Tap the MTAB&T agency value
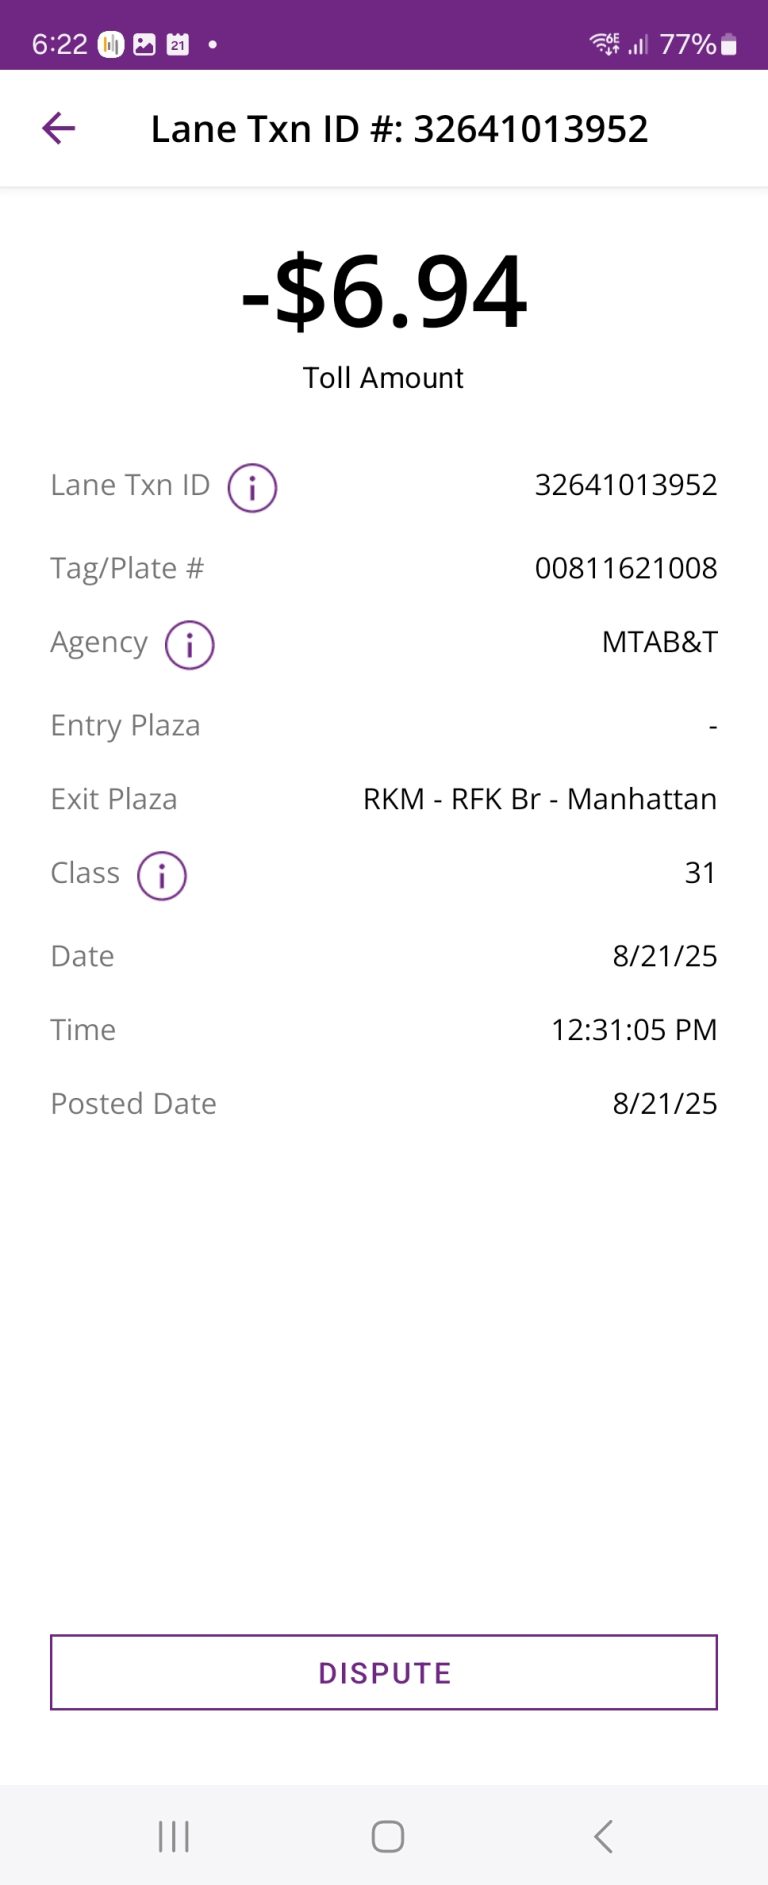Viewport: 768px width, 1885px height. [x=659, y=642]
